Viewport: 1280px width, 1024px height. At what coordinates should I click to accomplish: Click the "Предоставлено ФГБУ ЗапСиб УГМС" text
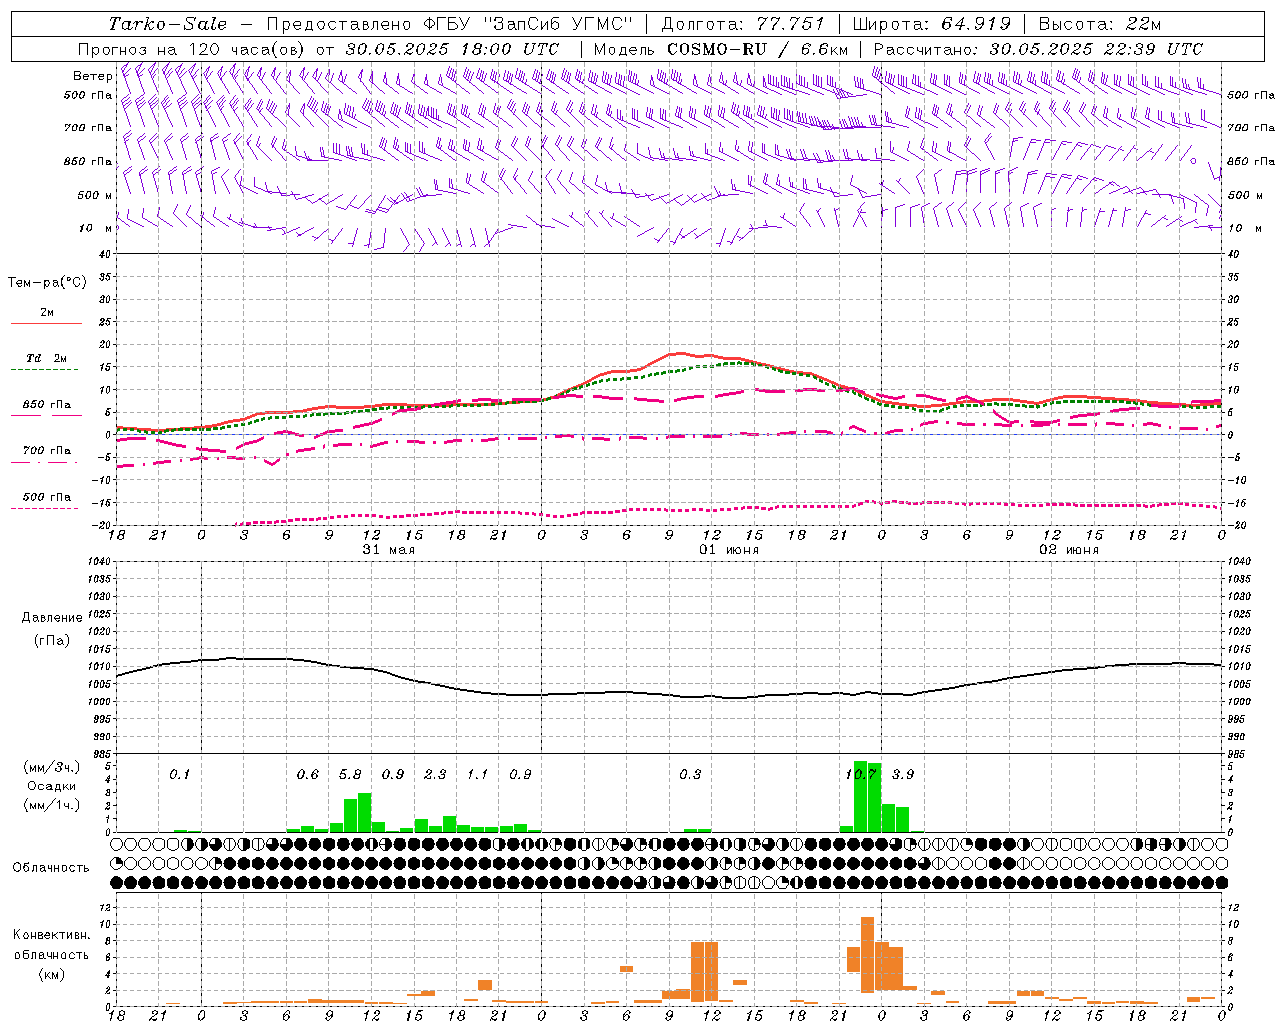pos(449,24)
